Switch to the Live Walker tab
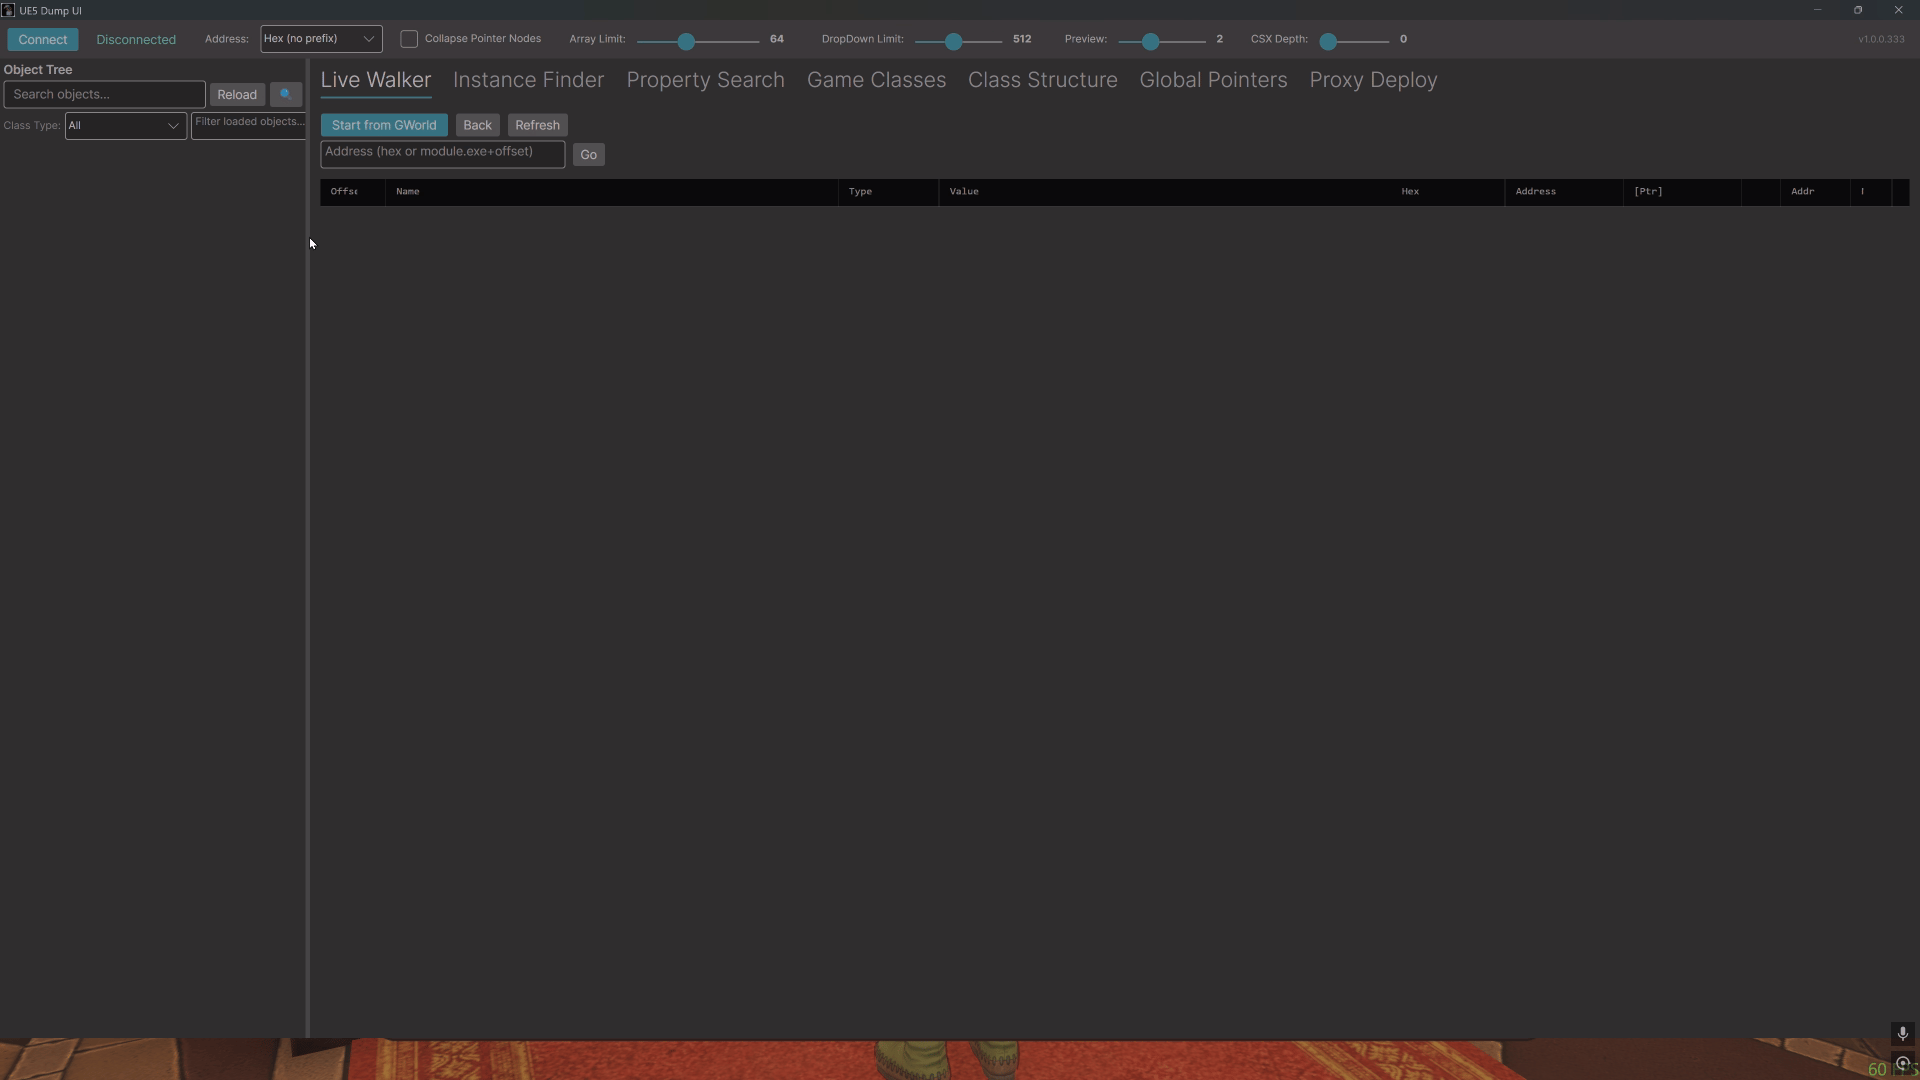 point(376,80)
